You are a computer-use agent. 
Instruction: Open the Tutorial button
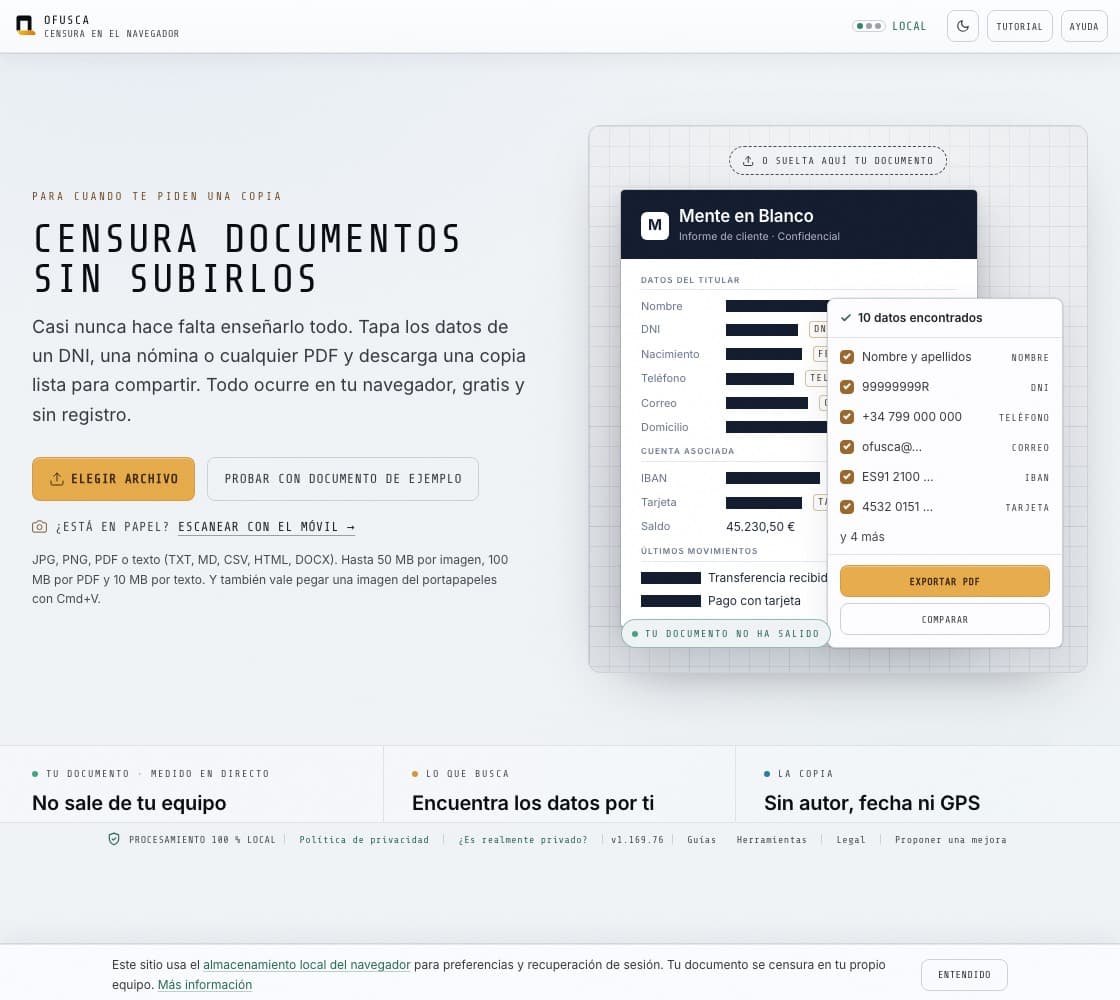pos(1019,26)
